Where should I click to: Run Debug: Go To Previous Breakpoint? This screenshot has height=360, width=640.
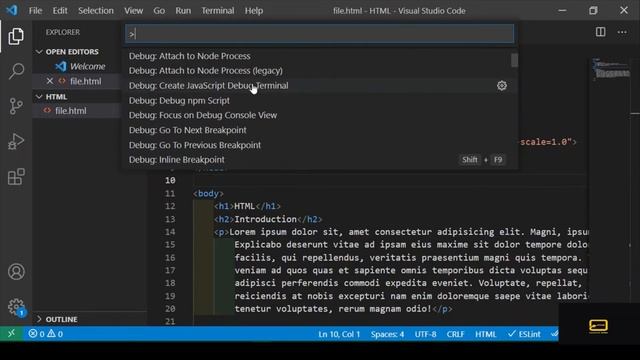pos(320,145)
